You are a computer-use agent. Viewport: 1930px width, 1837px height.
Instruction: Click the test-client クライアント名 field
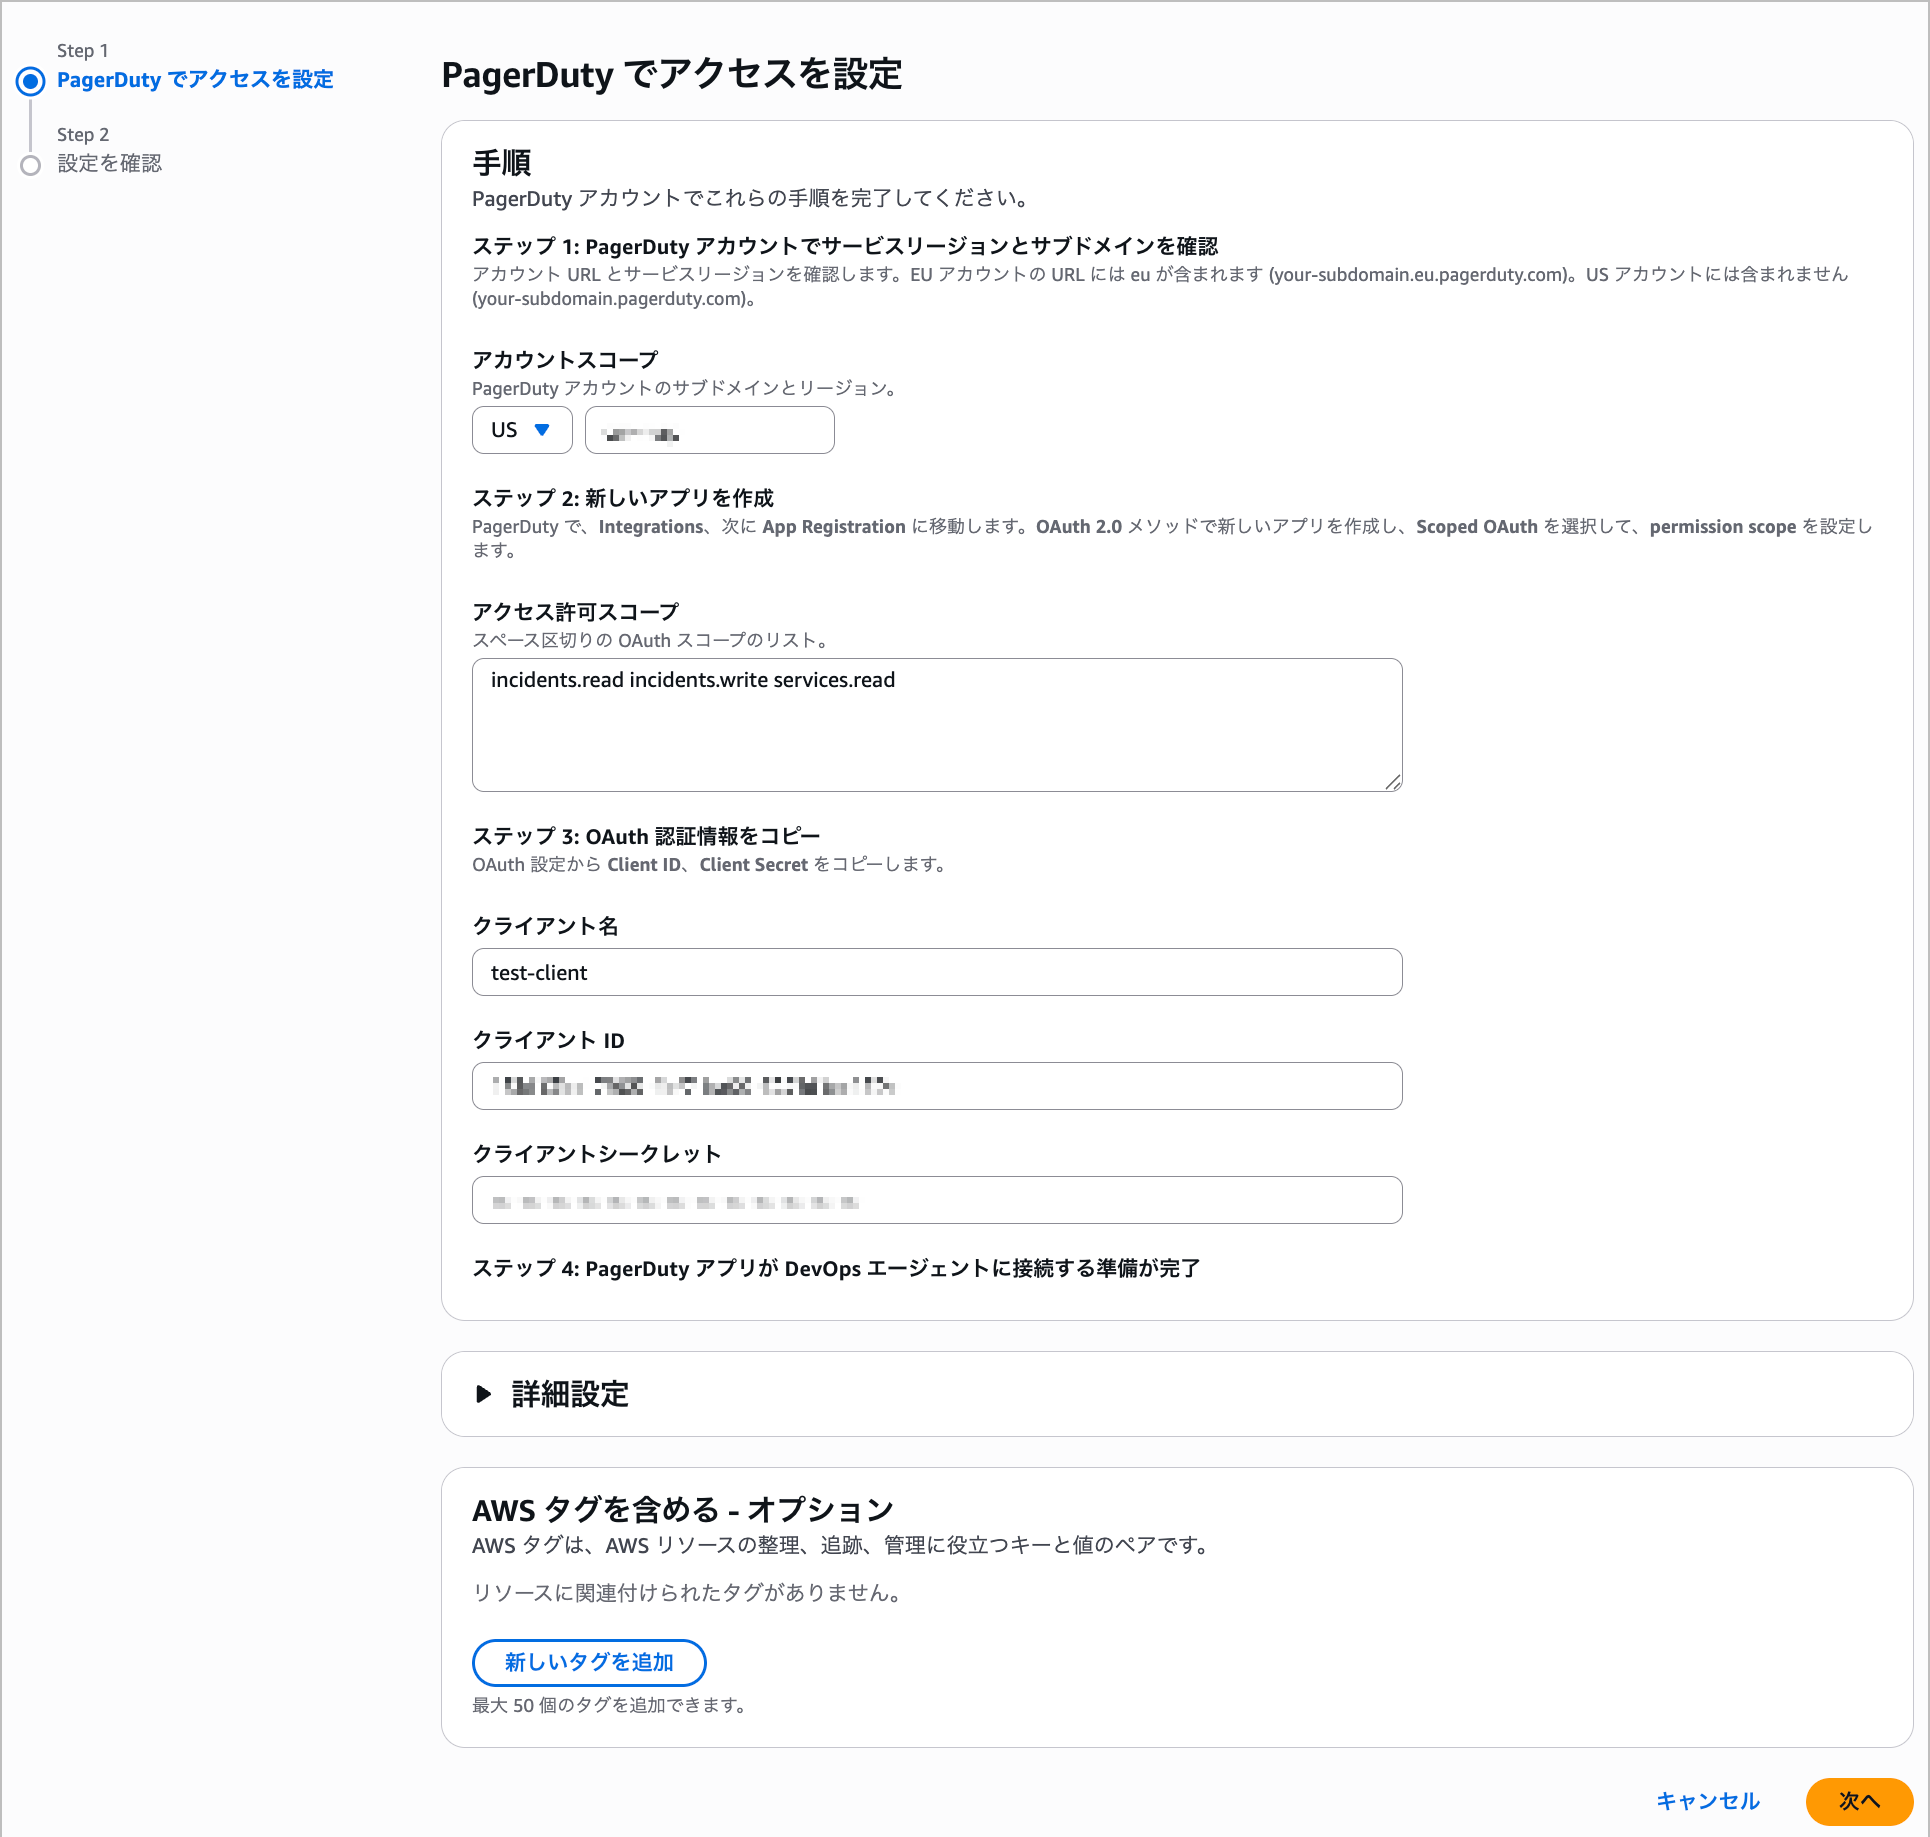(935, 971)
